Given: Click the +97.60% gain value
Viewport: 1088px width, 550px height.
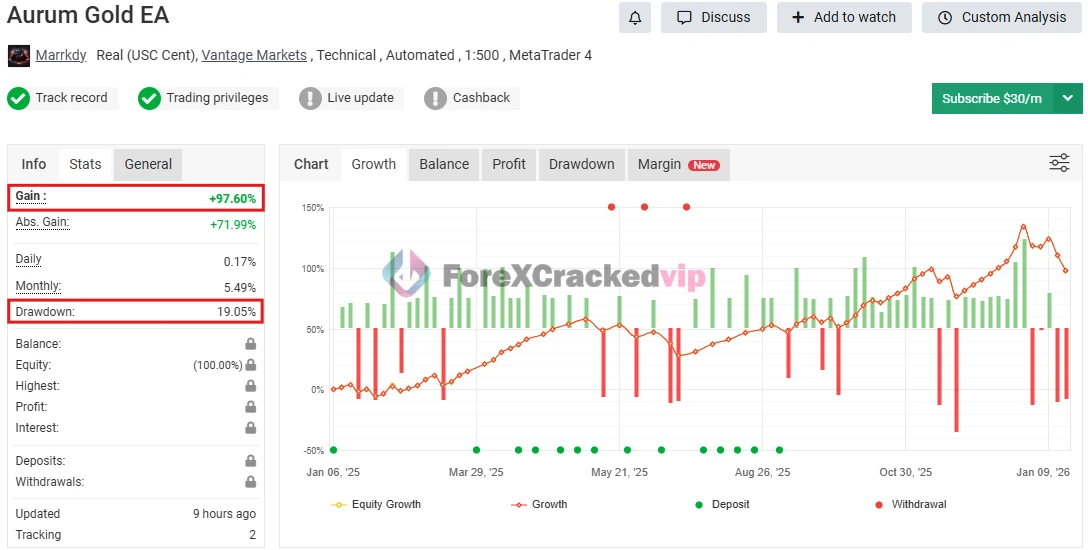Looking at the screenshot, I should [232, 199].
